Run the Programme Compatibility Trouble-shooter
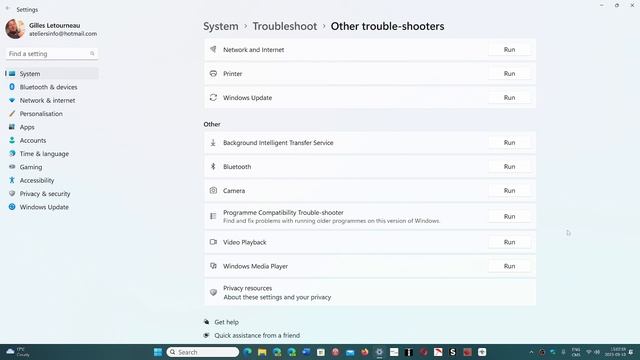Image resolution: width=640 pixels, height=360 pixels. (x=509, y=216)
